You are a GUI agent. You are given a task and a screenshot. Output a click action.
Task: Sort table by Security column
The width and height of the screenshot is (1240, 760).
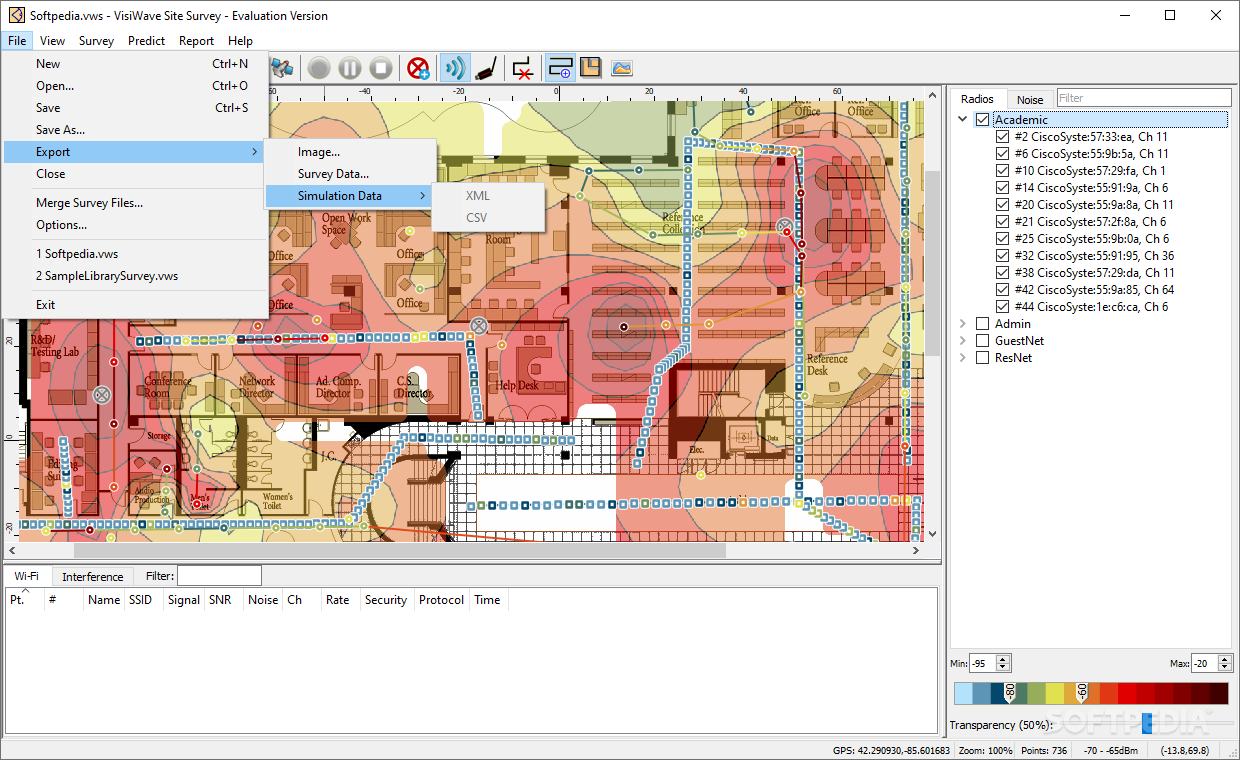[386, 600]
